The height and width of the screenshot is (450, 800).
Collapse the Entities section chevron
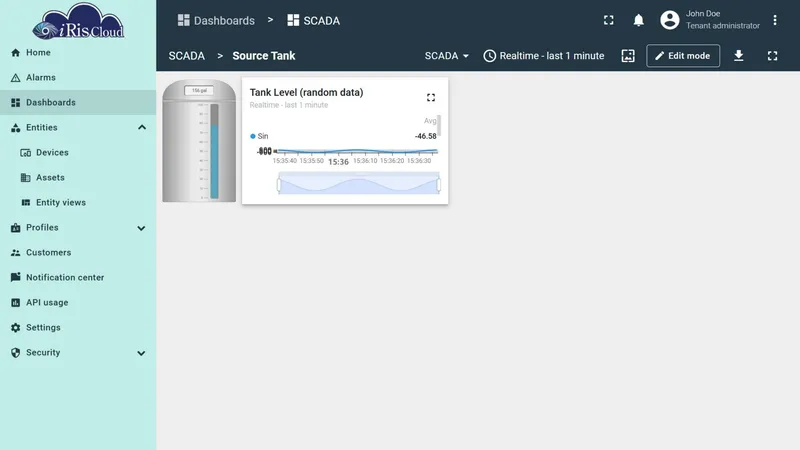pos(142,128)
